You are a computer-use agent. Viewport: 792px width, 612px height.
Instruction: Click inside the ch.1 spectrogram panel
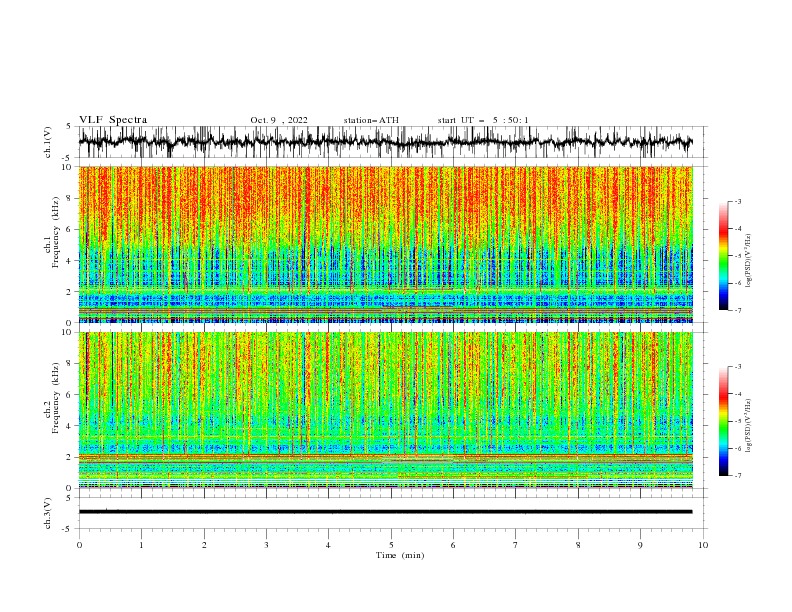point(385,244)
